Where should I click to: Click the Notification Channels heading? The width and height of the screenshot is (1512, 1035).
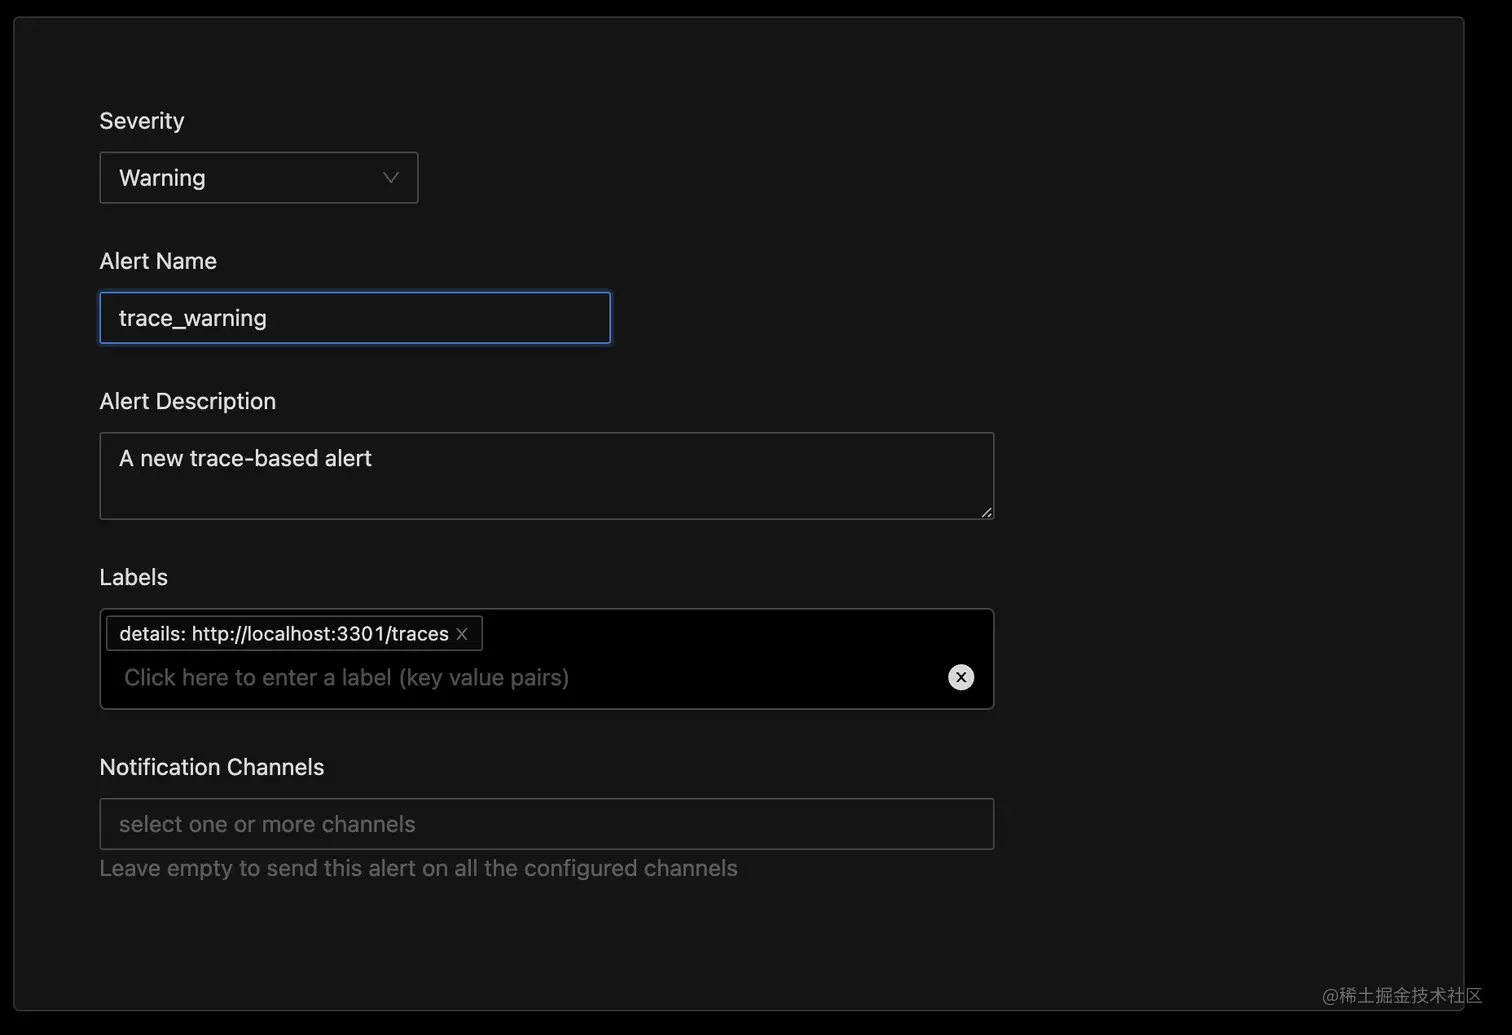[x=212, y=767]
